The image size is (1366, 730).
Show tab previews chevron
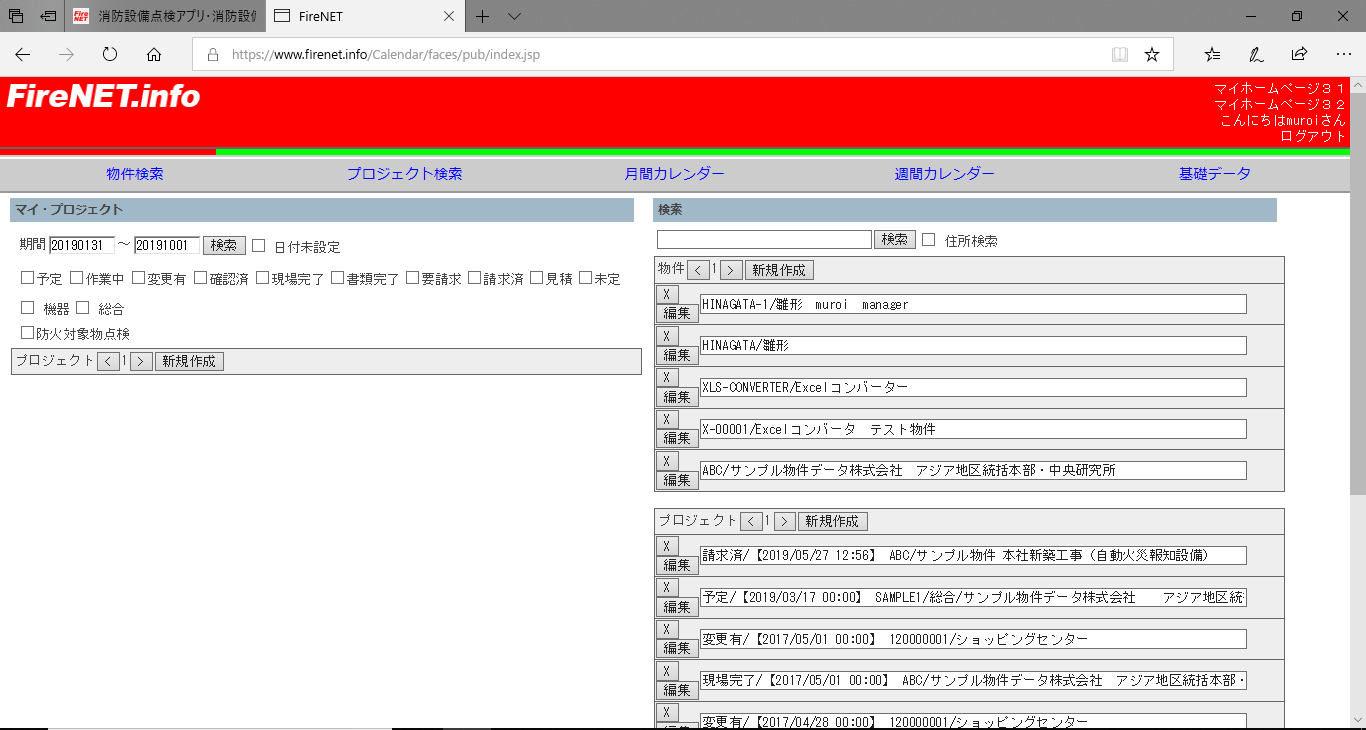tap(514, 16)
